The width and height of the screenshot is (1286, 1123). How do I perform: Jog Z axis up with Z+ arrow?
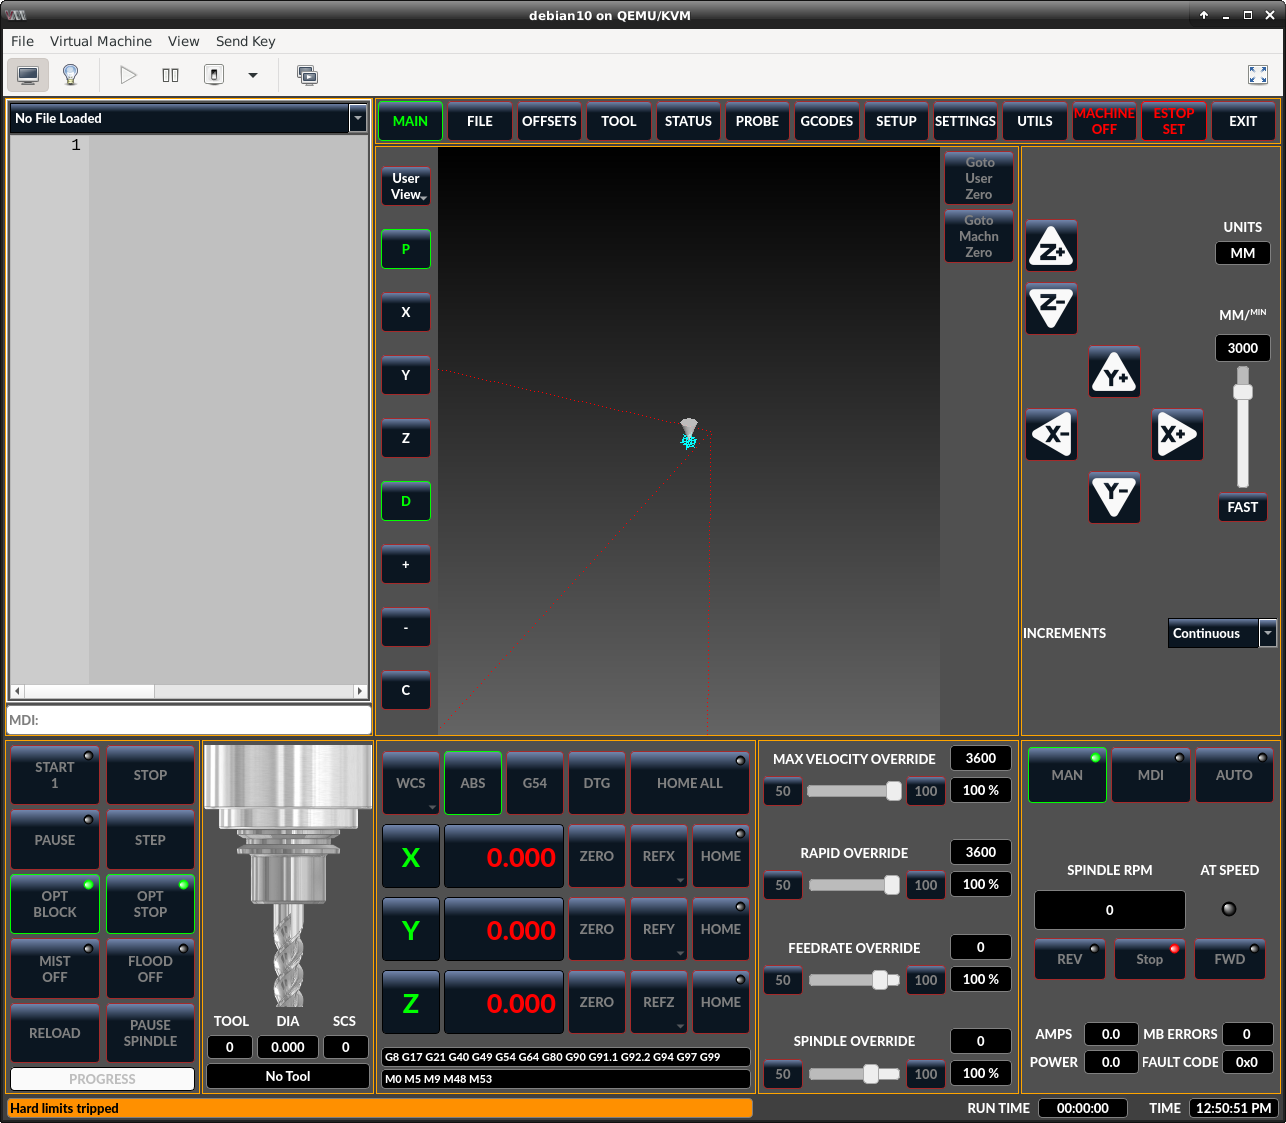click(1051, 246)
